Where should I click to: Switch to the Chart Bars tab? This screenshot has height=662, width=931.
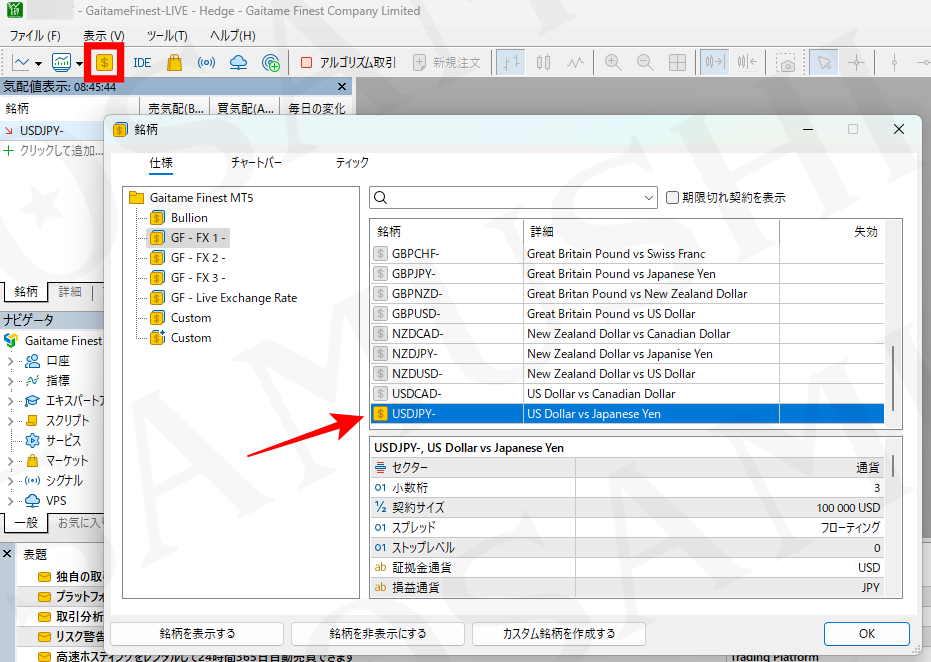click(x=256, y=162)
